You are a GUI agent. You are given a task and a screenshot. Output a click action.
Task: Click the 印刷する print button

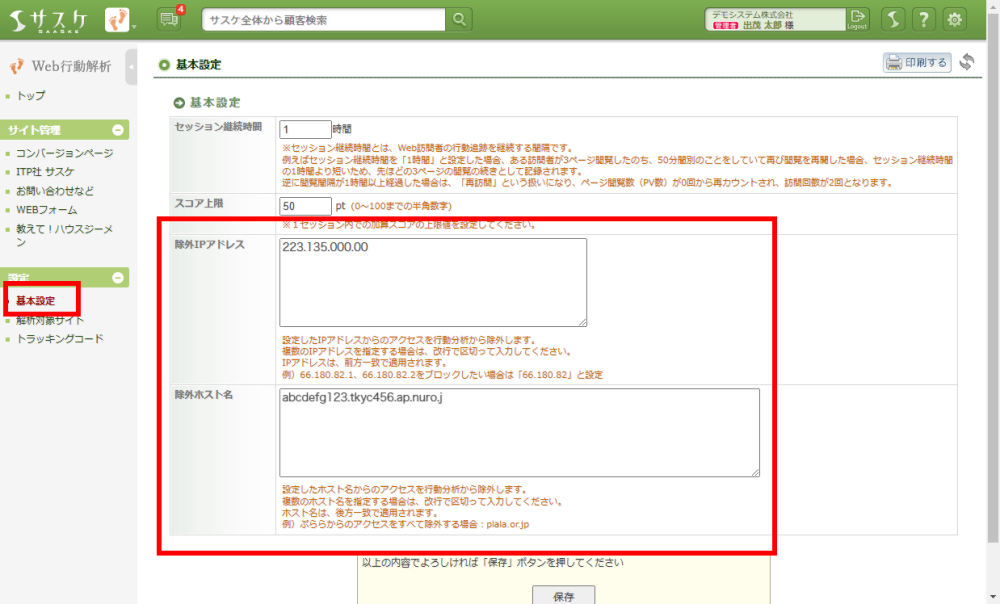(917, 62)
